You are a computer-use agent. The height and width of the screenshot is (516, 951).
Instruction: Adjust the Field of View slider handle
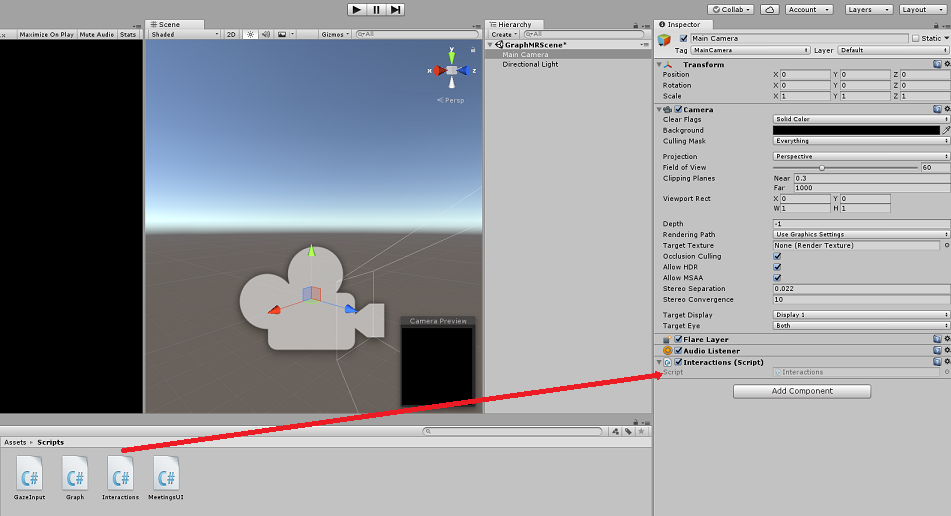click(822, 168)
